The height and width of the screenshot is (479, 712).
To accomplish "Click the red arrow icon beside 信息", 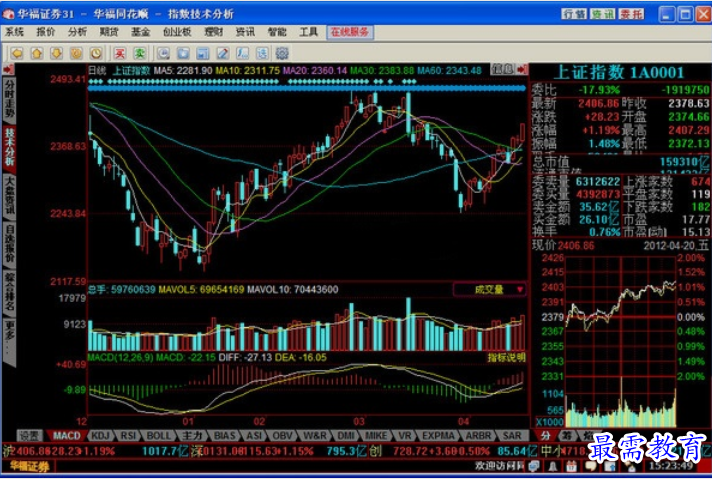I will click(522, 69).
